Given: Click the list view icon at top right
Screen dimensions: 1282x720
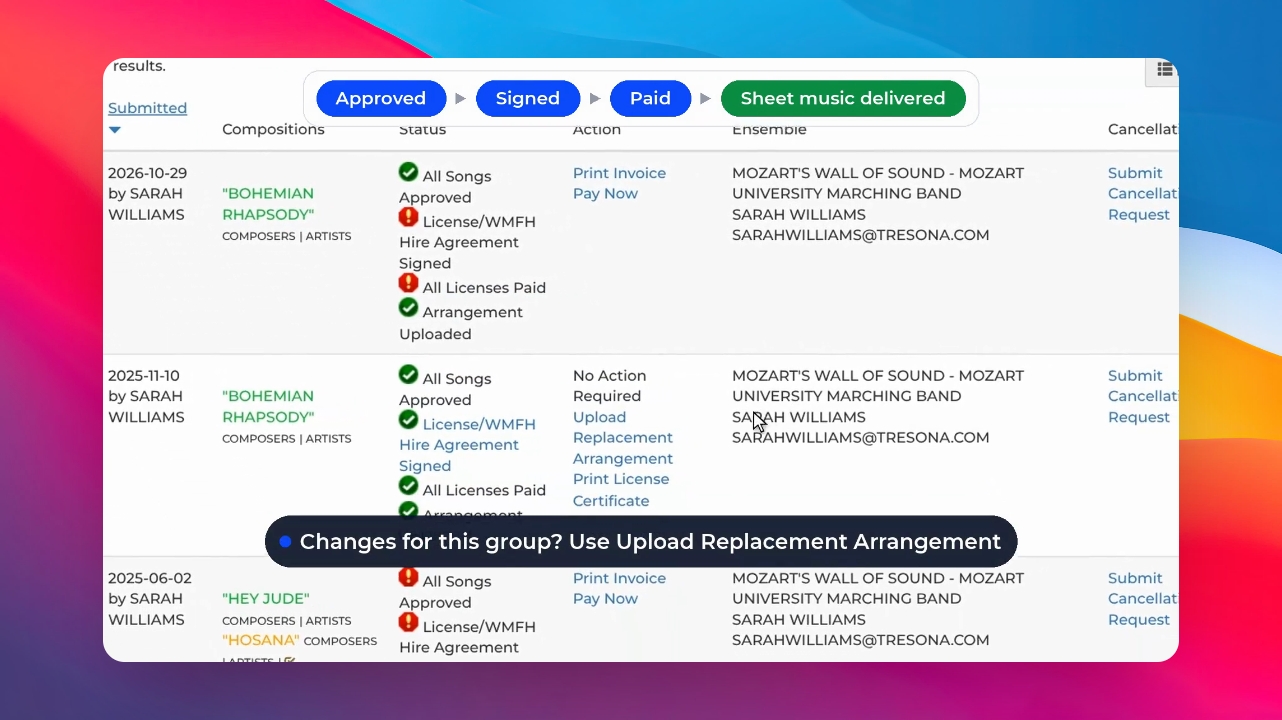Looking at the screenshot, I should click(x=1164, y=69).
